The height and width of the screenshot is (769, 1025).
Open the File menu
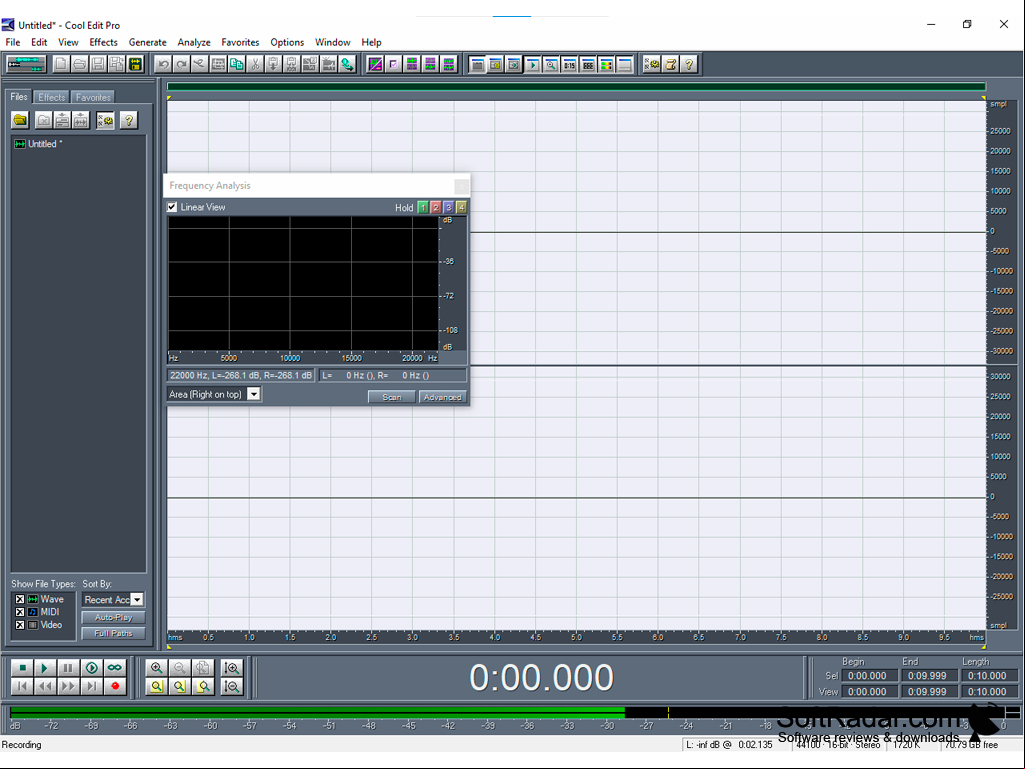pyautogui.click(x=13, y=43)
